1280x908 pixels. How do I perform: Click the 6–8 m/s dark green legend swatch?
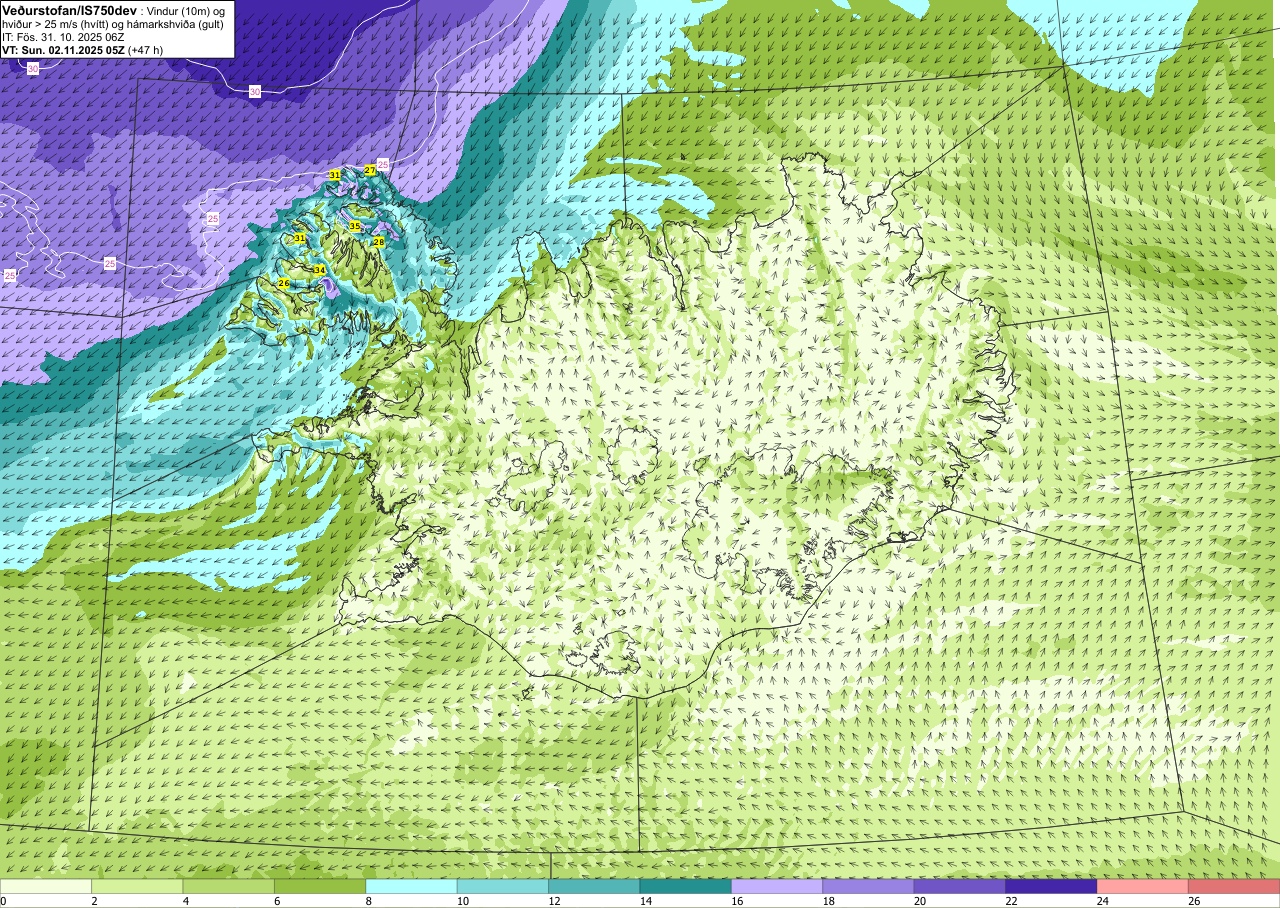pyautogui.click(x=320, y=886)
